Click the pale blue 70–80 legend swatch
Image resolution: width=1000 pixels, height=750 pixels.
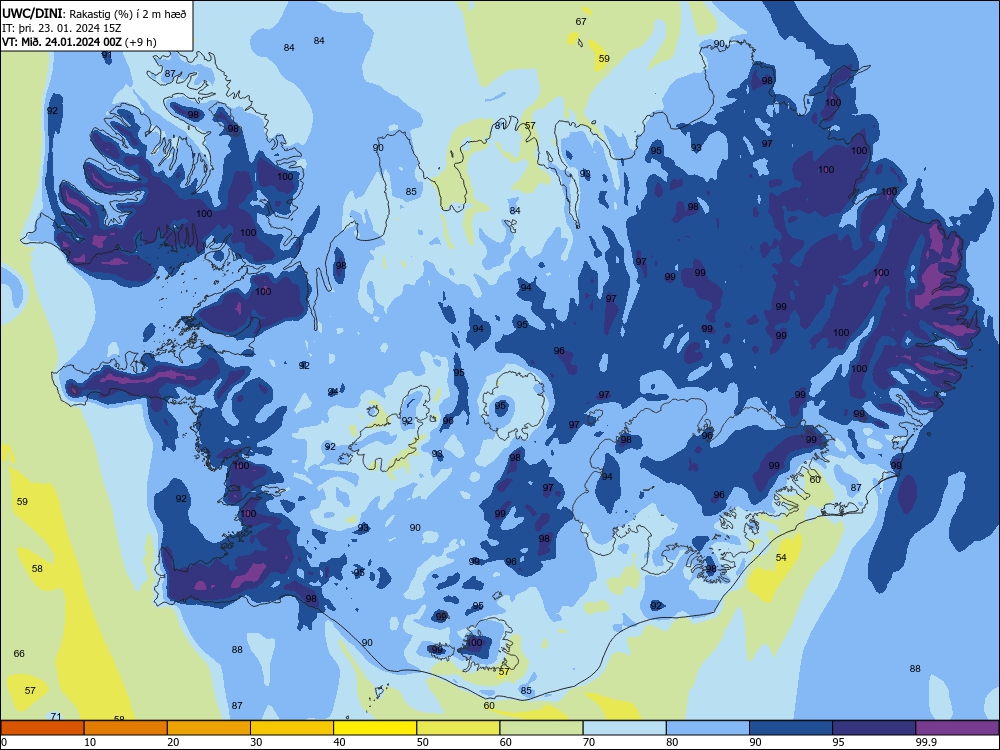(x=624, y=728)
